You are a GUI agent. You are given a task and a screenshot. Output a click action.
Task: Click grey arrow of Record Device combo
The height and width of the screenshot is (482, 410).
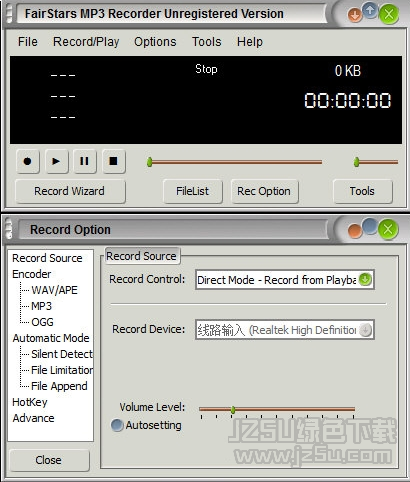[365, 330]
